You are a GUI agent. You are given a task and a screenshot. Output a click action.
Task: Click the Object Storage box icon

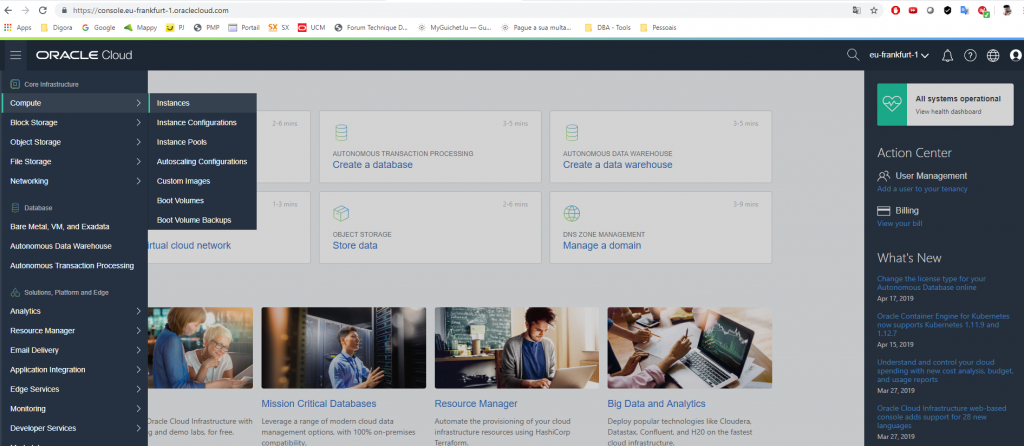pos(341,214)
